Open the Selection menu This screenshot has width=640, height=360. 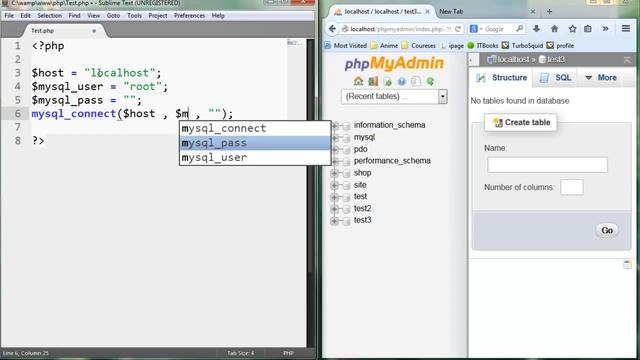50,16
